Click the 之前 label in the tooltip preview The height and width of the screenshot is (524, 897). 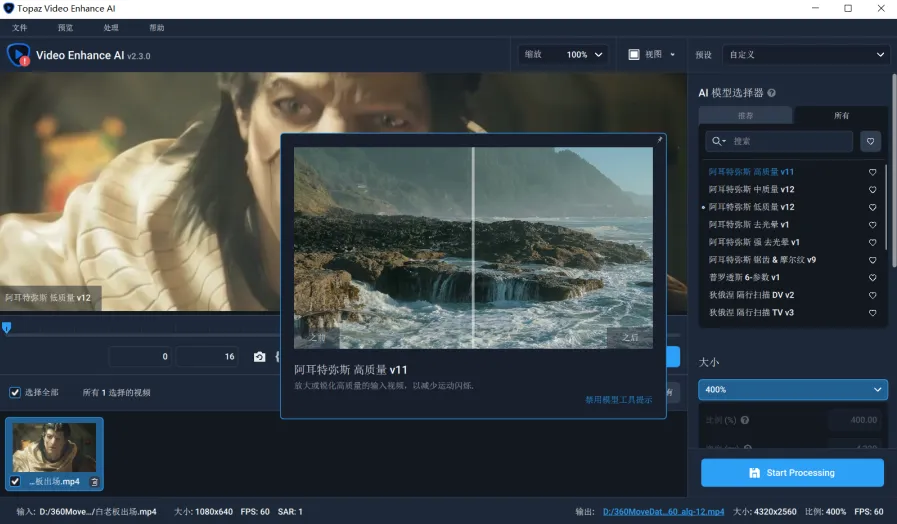[317, 338]
